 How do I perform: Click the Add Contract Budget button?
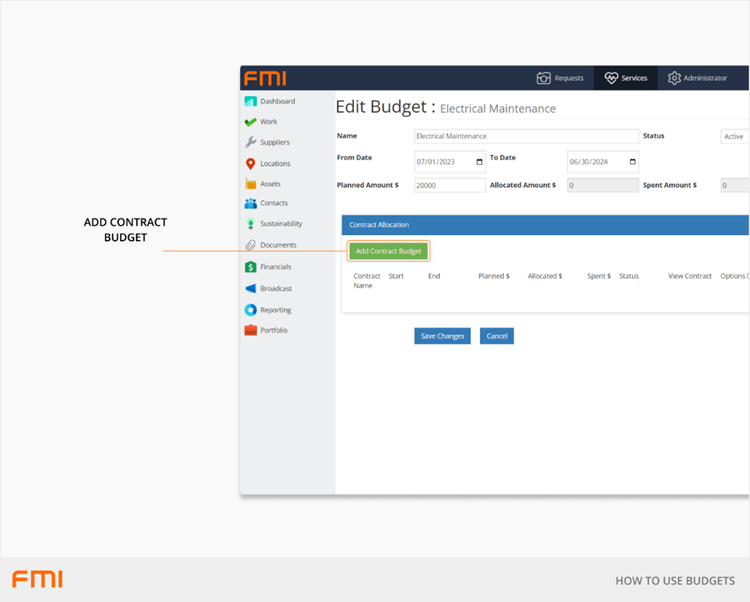[388, 251]
